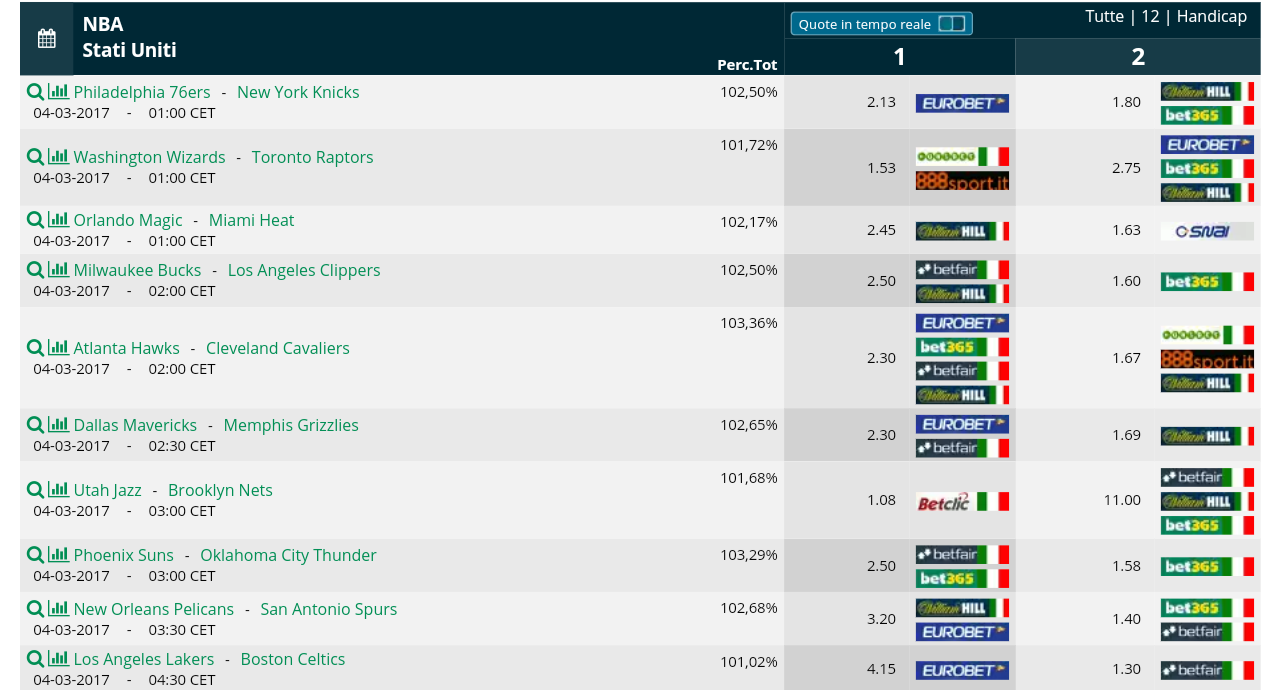Open the Miami Heat team link
The width and height of the screenshot is (1279, 690).
(252, 220)
